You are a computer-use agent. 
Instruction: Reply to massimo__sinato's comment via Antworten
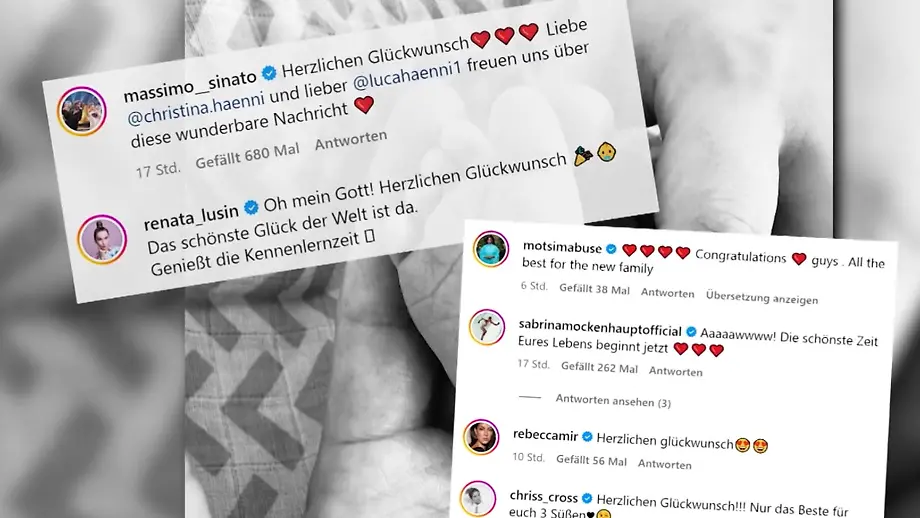351,140
